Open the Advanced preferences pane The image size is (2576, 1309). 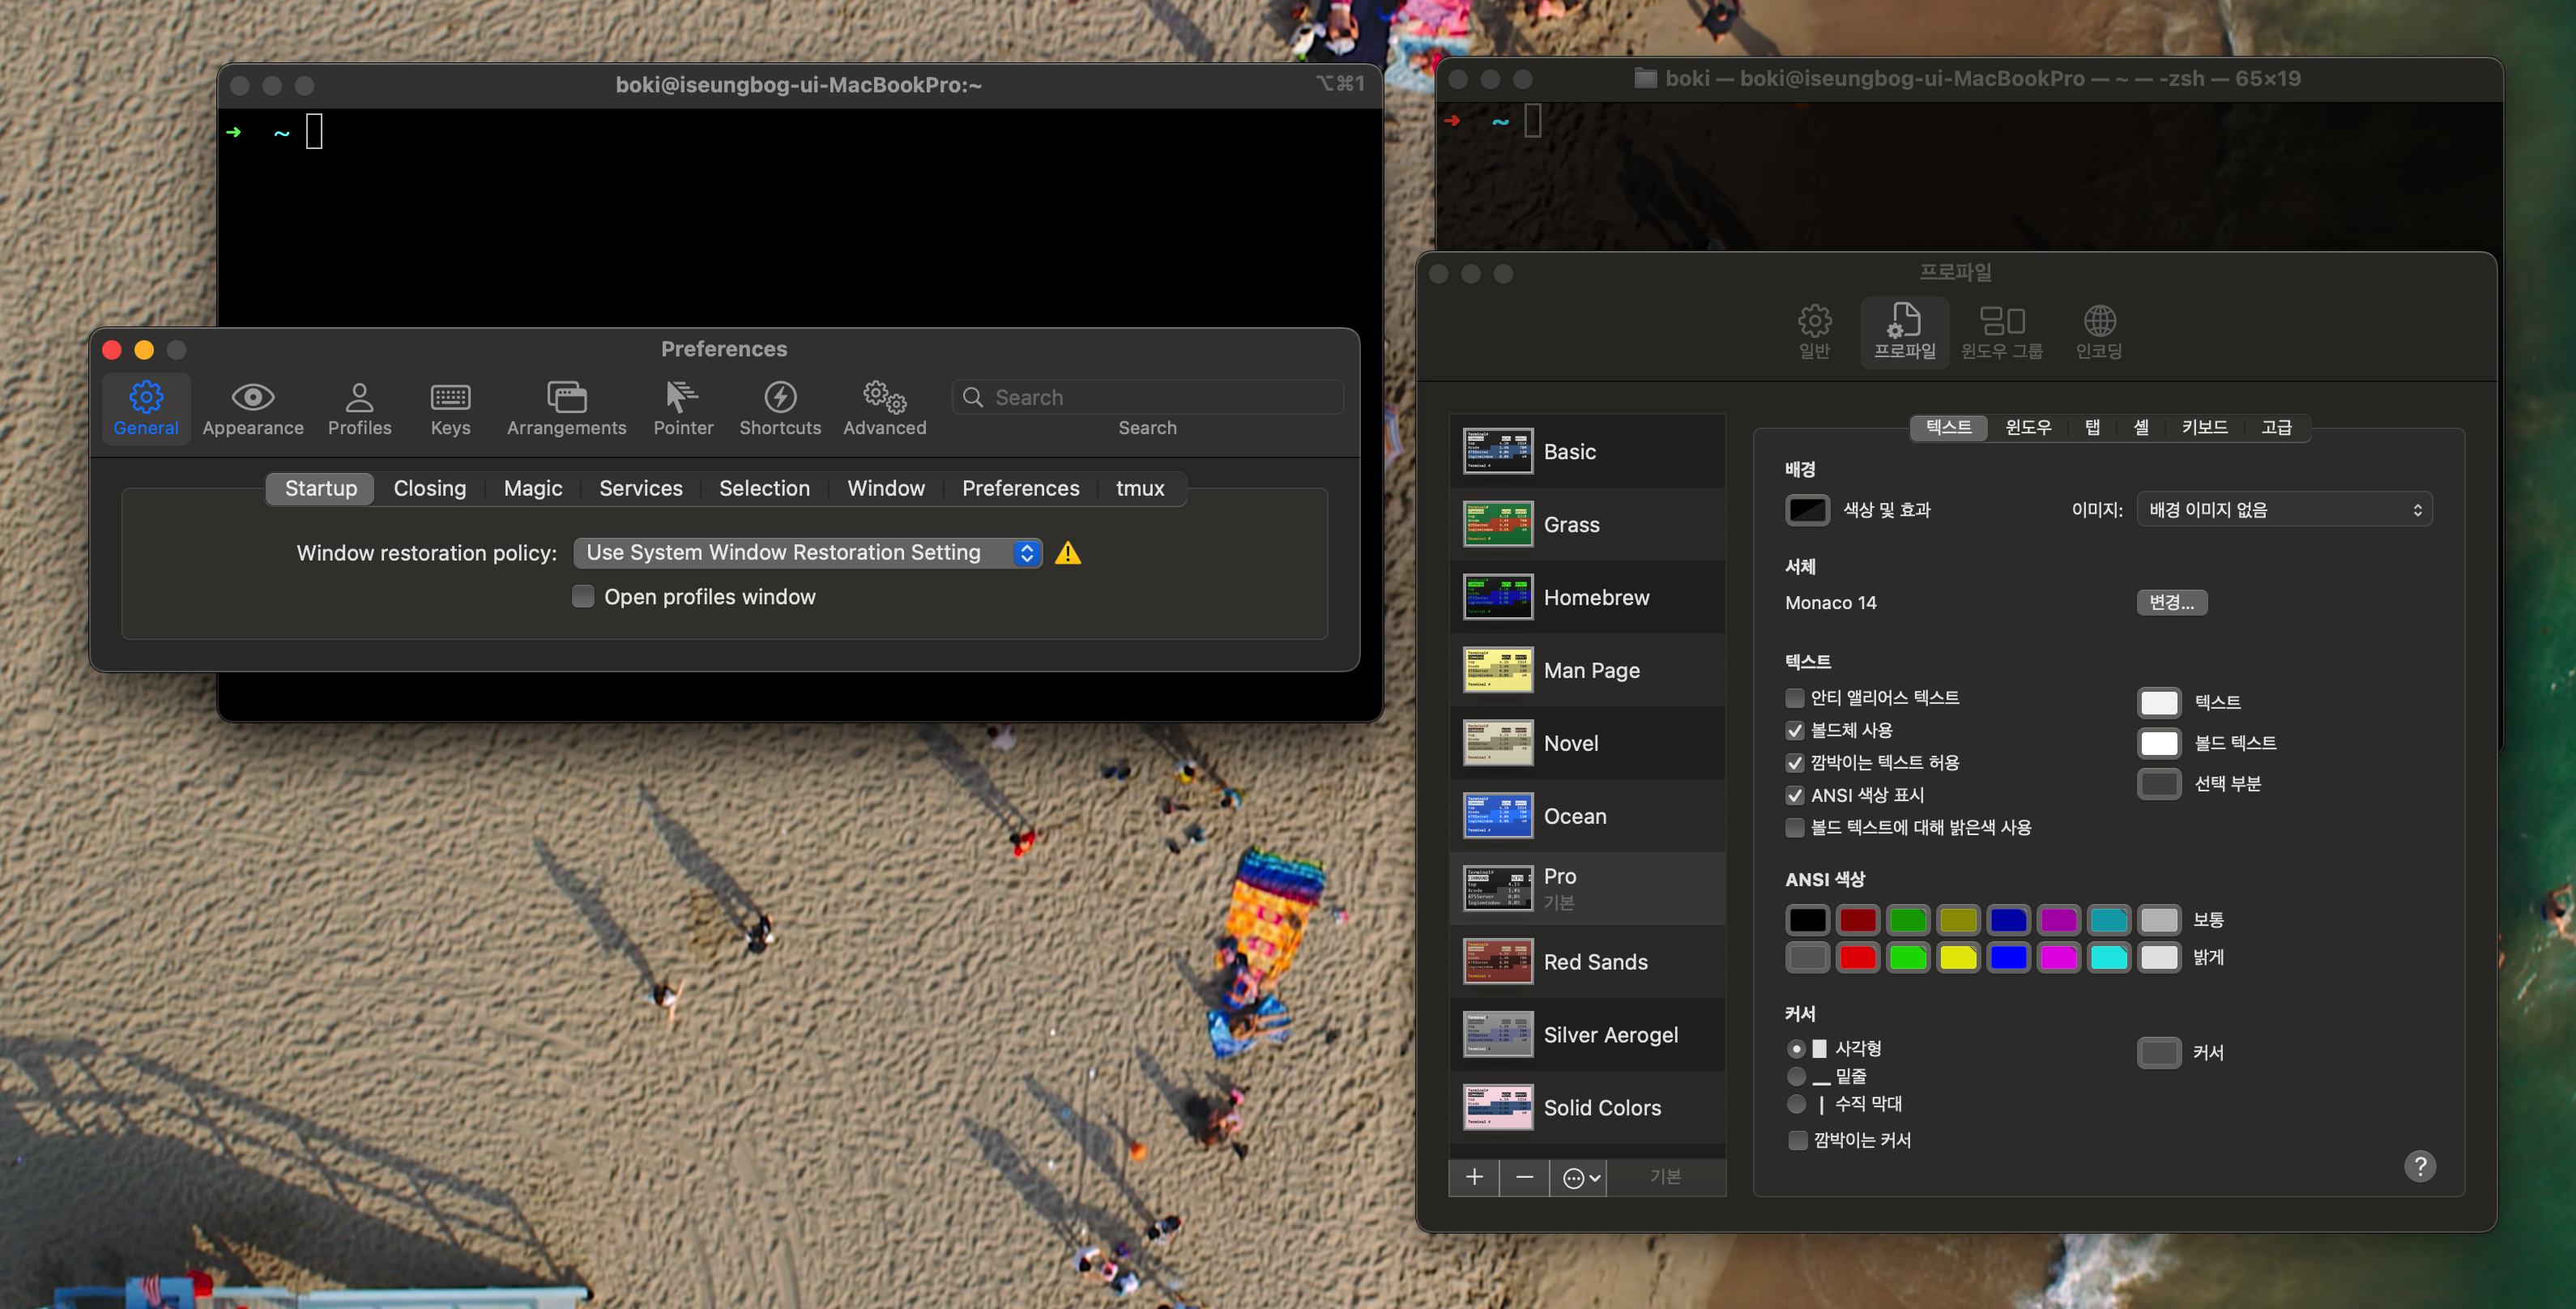point(884,408)
